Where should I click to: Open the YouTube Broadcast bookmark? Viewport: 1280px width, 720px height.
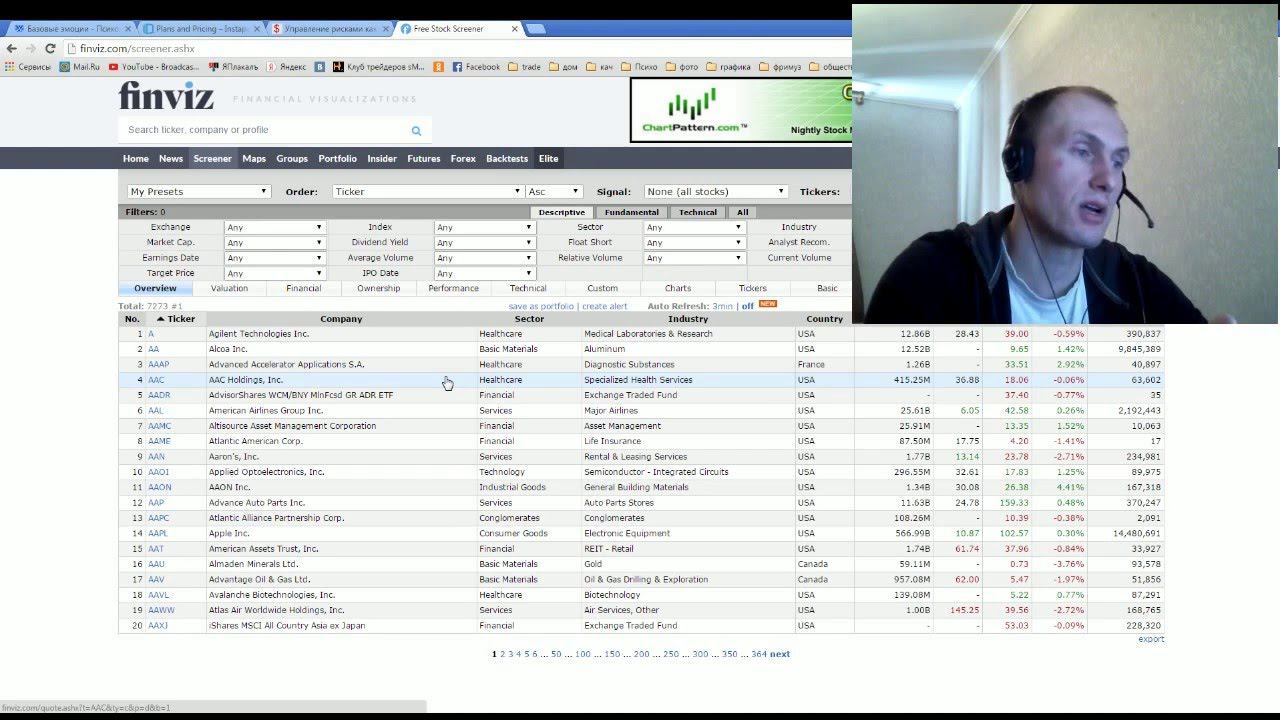[x=154, y=67]
